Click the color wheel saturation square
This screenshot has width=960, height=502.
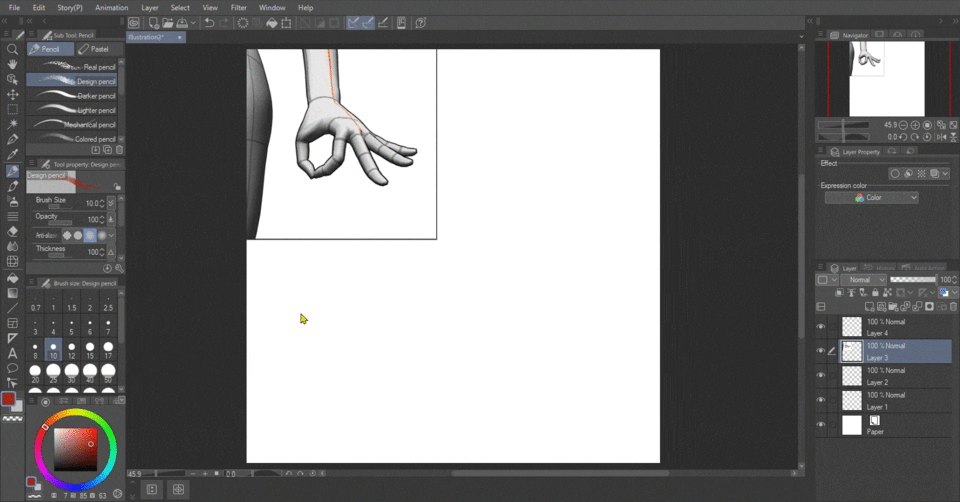point(75,449)
